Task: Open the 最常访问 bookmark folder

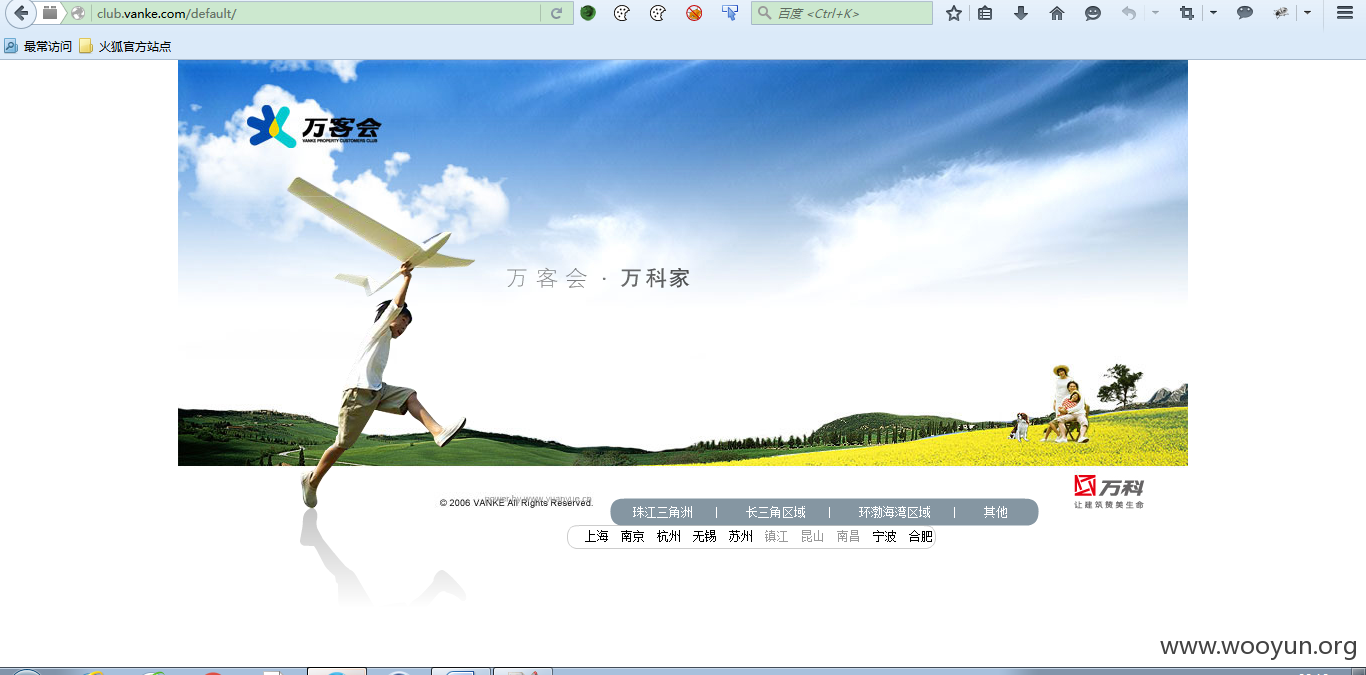Action: 38,46
